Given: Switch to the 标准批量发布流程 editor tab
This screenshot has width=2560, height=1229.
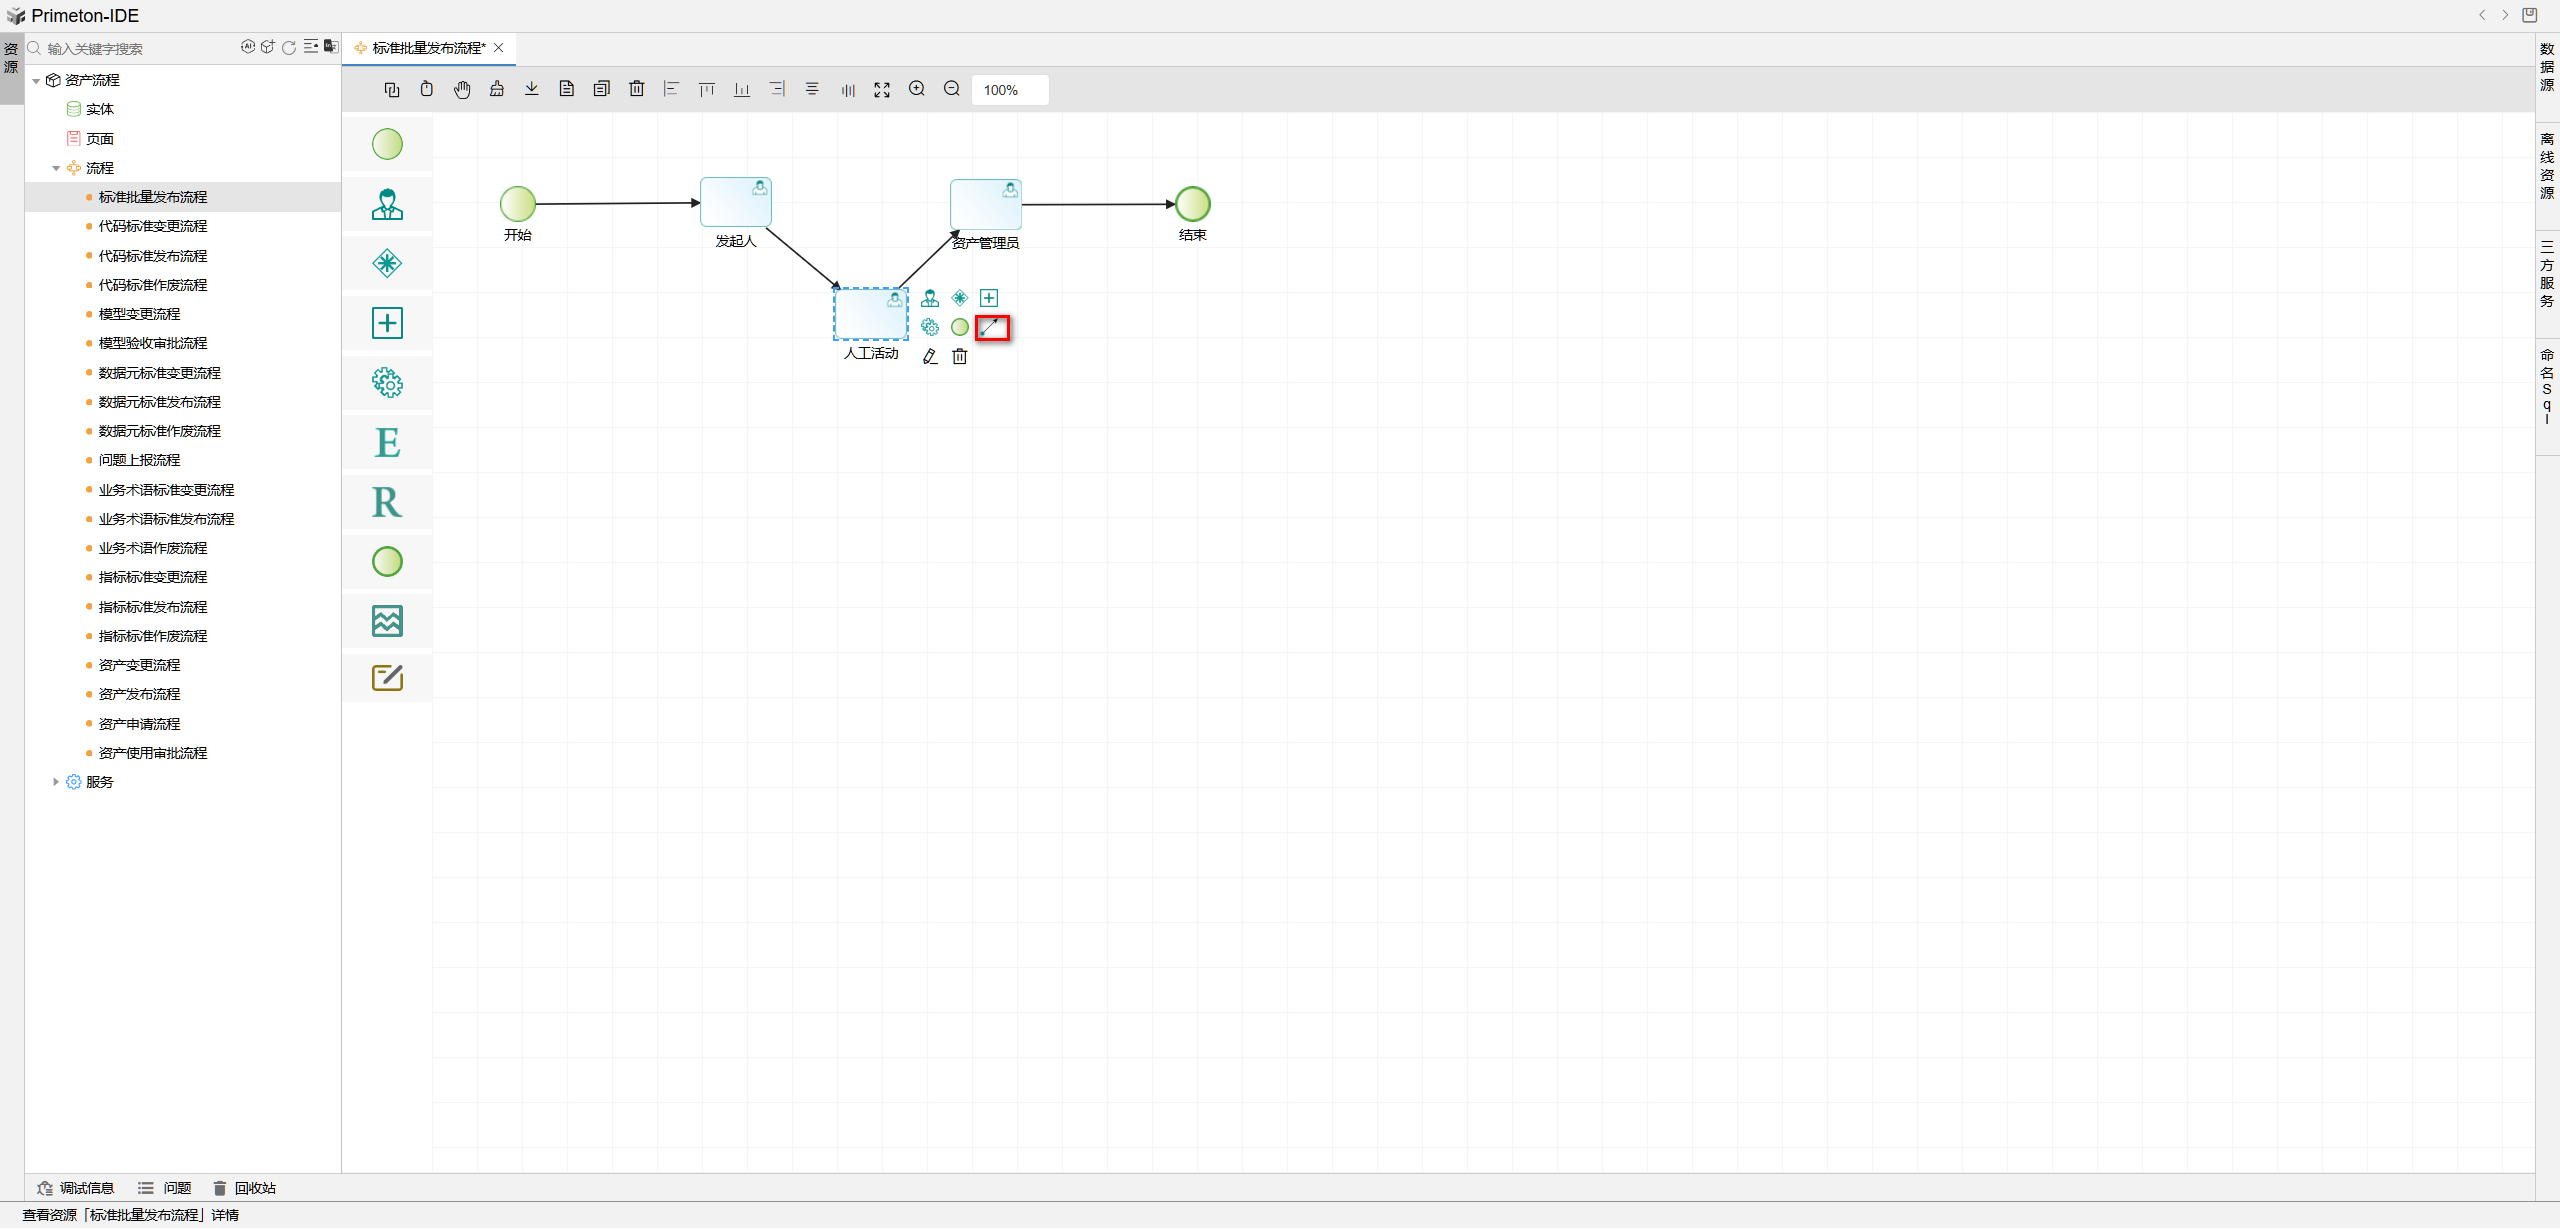Looking at the screenshot, I should coord(428,48).
